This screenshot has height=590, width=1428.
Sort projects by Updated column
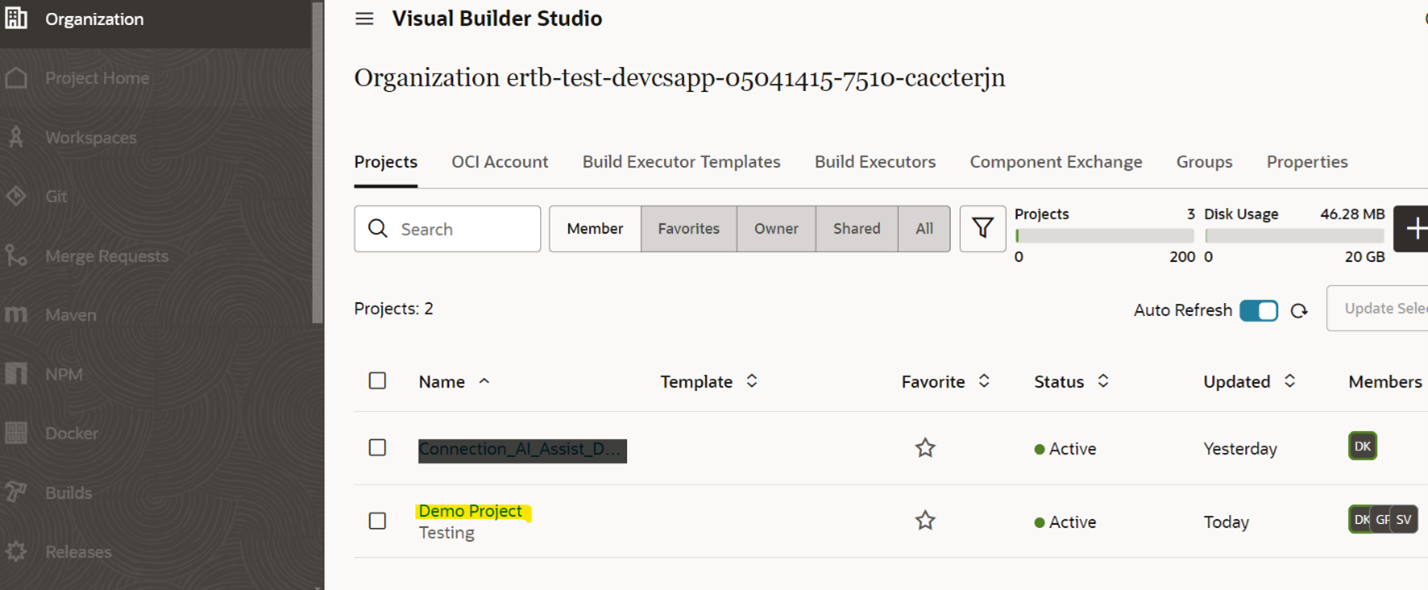click(1289, 381)
